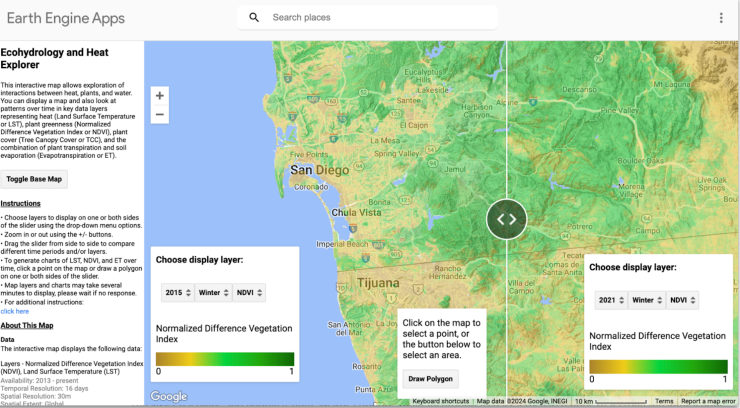Click Report a map error link

click(708, 401)
